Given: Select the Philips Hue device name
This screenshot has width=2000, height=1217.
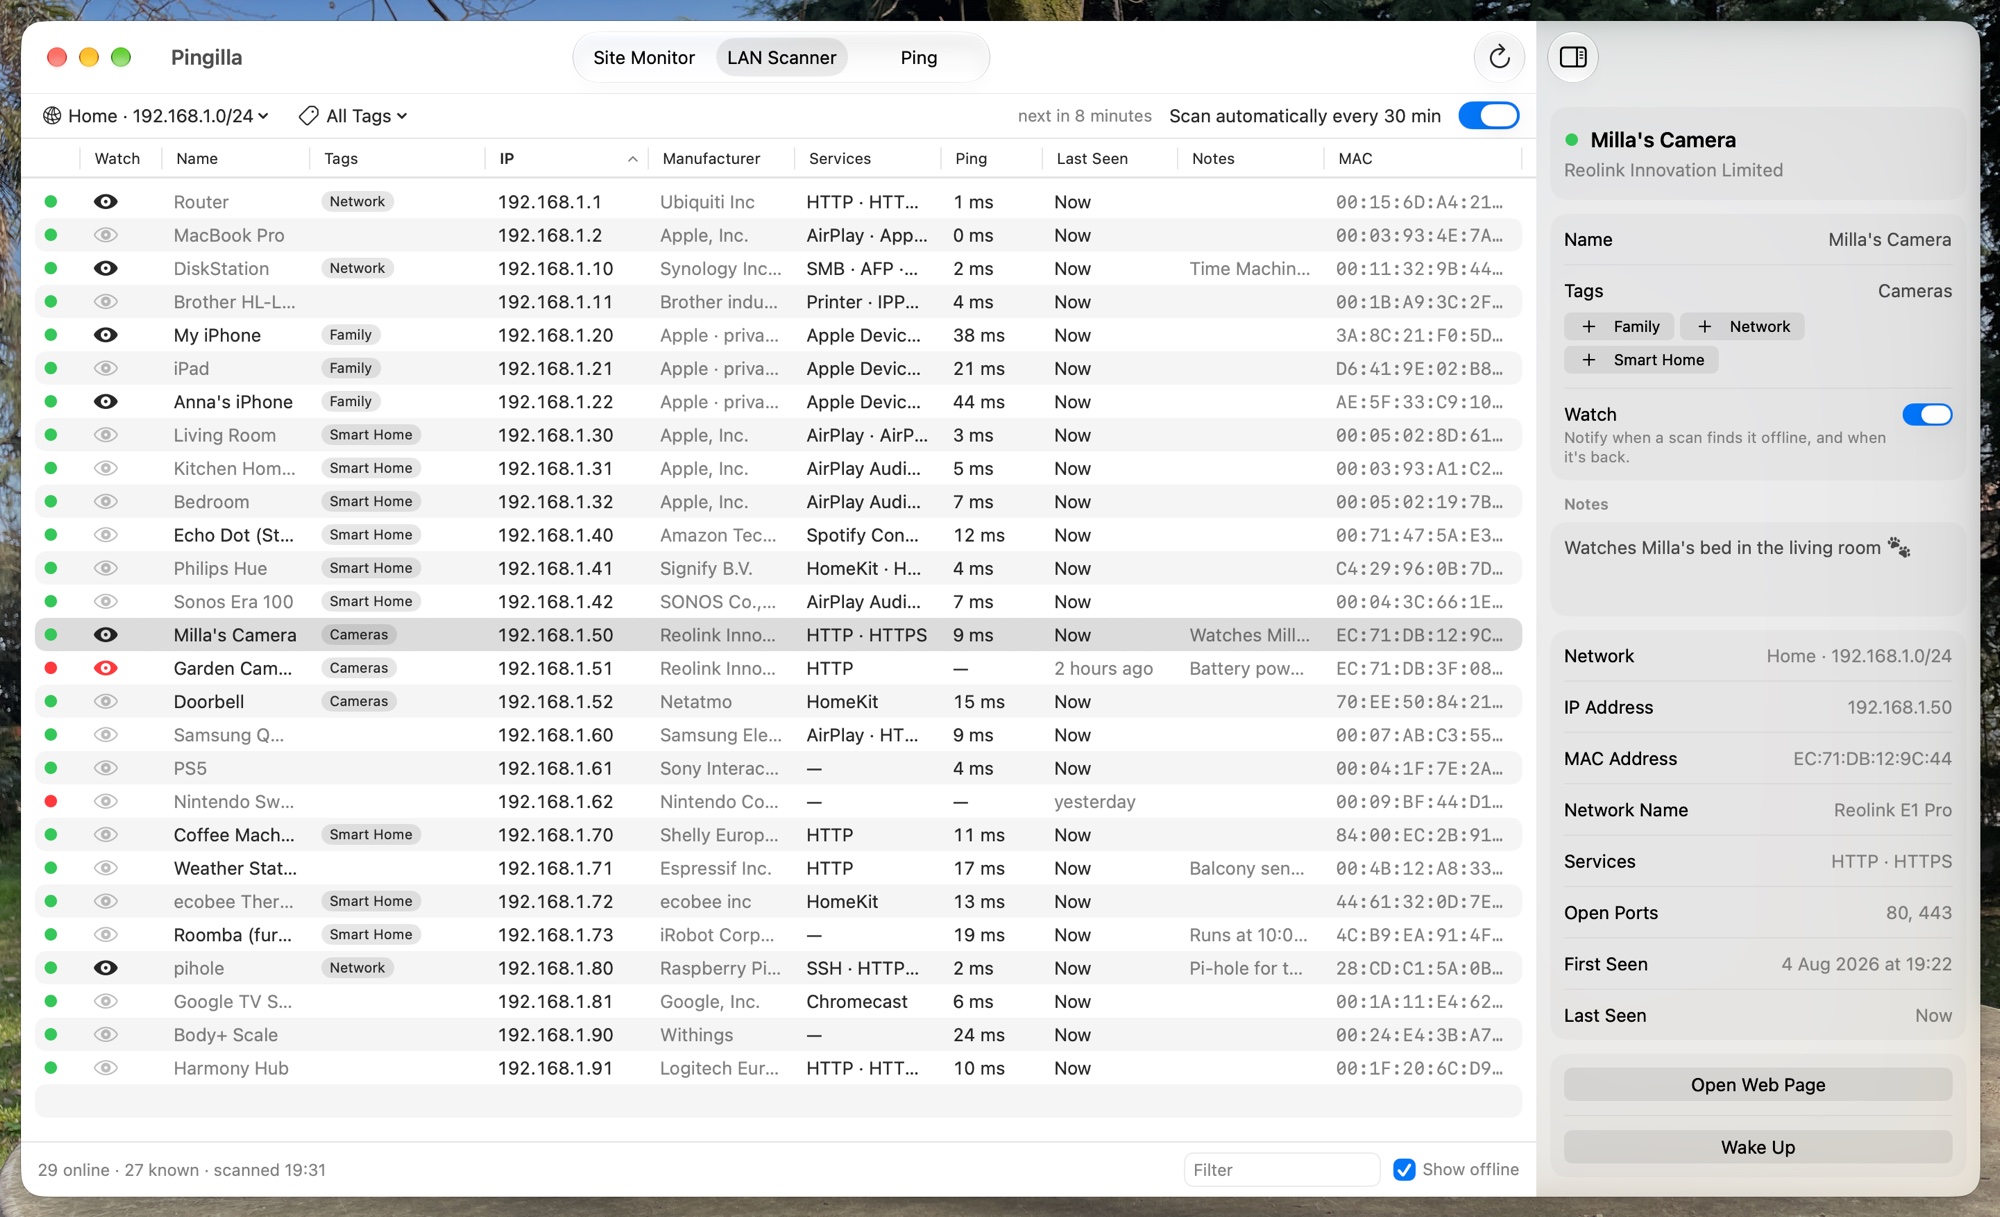Looking at the screenshot, I should pyautogui.click(x=220, y=568).
